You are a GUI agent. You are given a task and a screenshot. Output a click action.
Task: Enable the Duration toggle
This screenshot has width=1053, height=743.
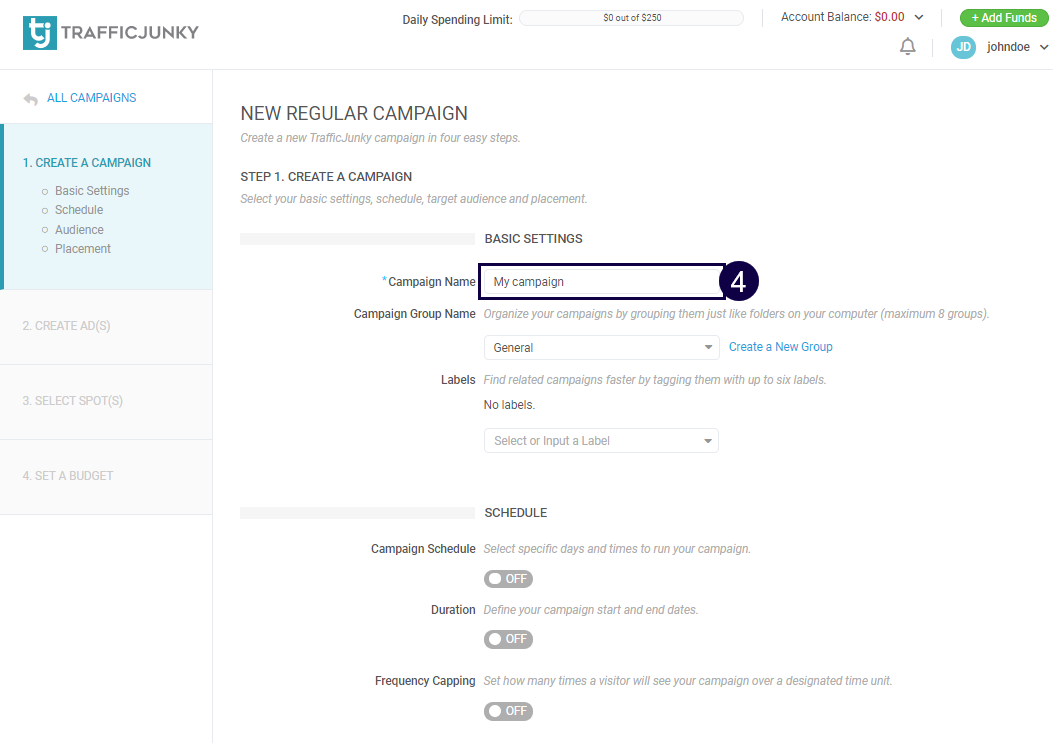[x=508, y=639]
